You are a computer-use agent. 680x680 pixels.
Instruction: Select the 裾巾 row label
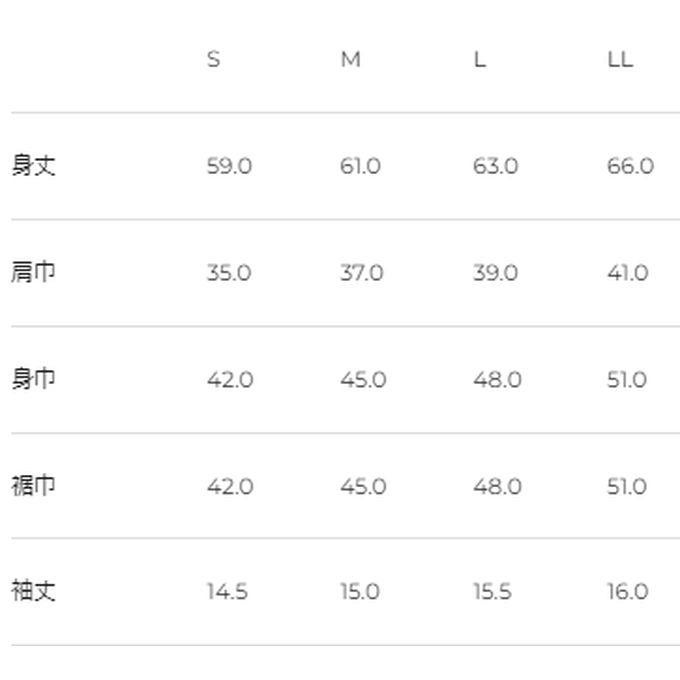pos(33,486)
